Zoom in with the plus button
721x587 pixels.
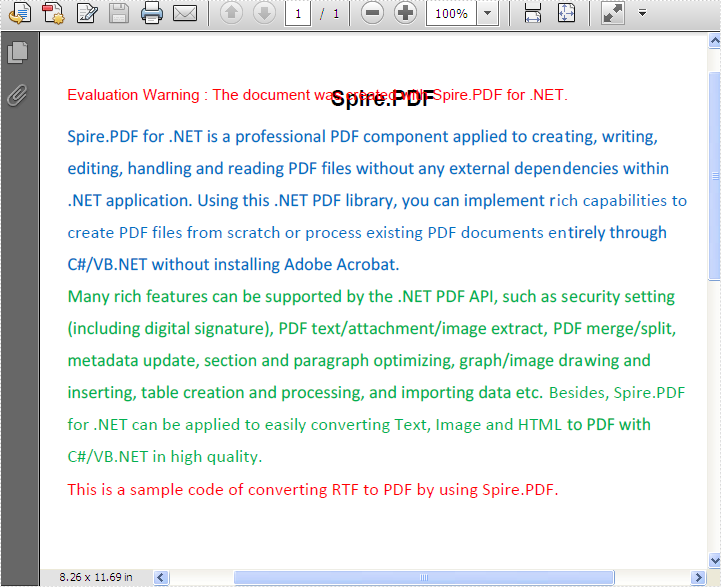coord(405,13)
